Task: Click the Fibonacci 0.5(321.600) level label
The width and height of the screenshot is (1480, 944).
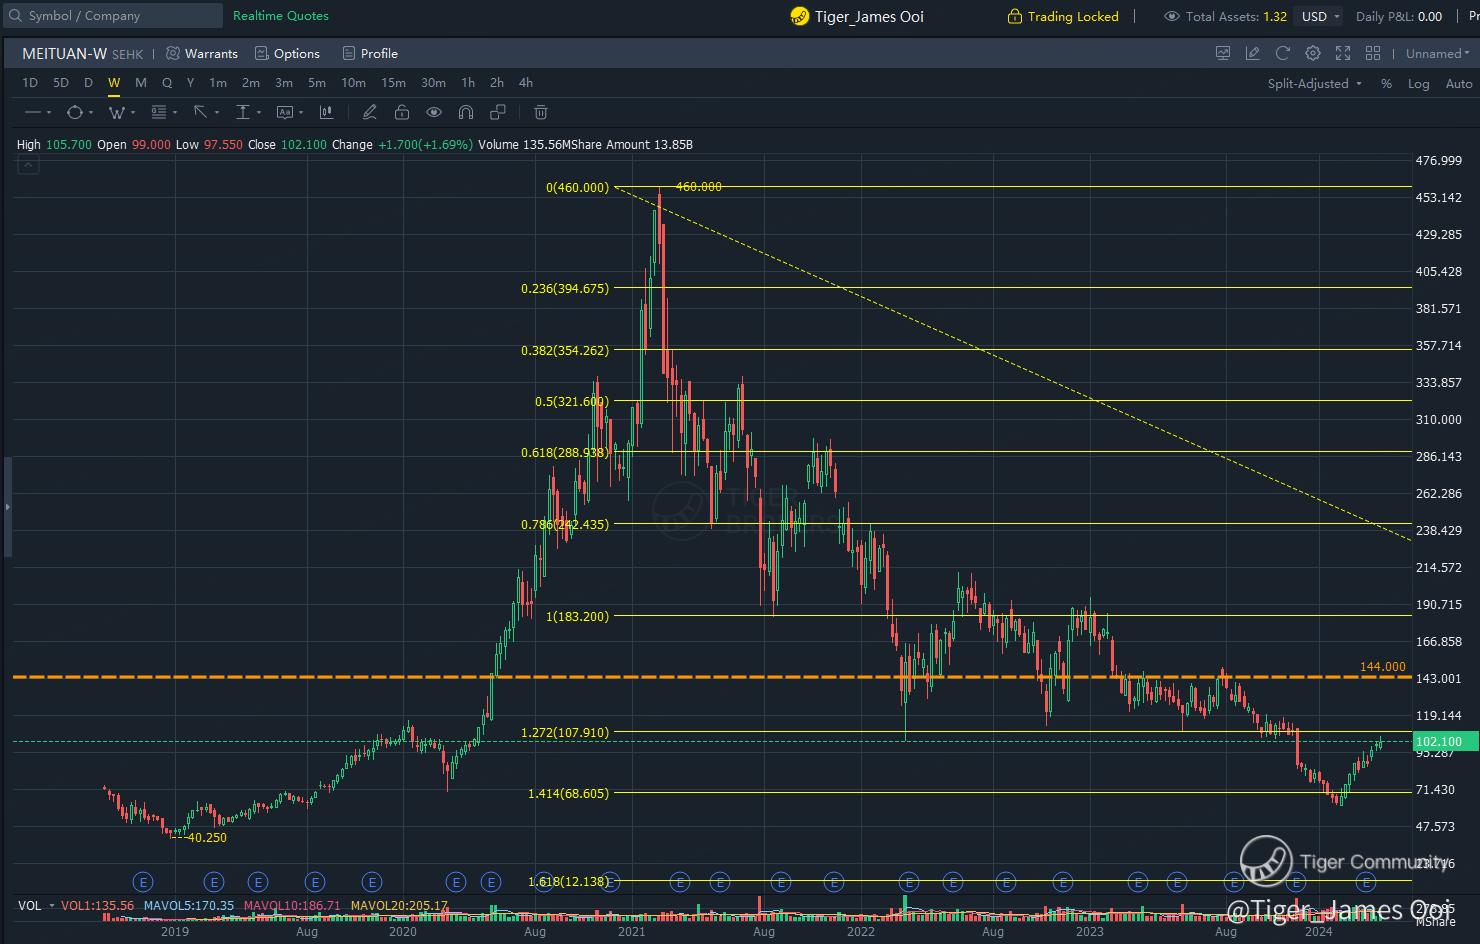Action: (x=571, y=402)
